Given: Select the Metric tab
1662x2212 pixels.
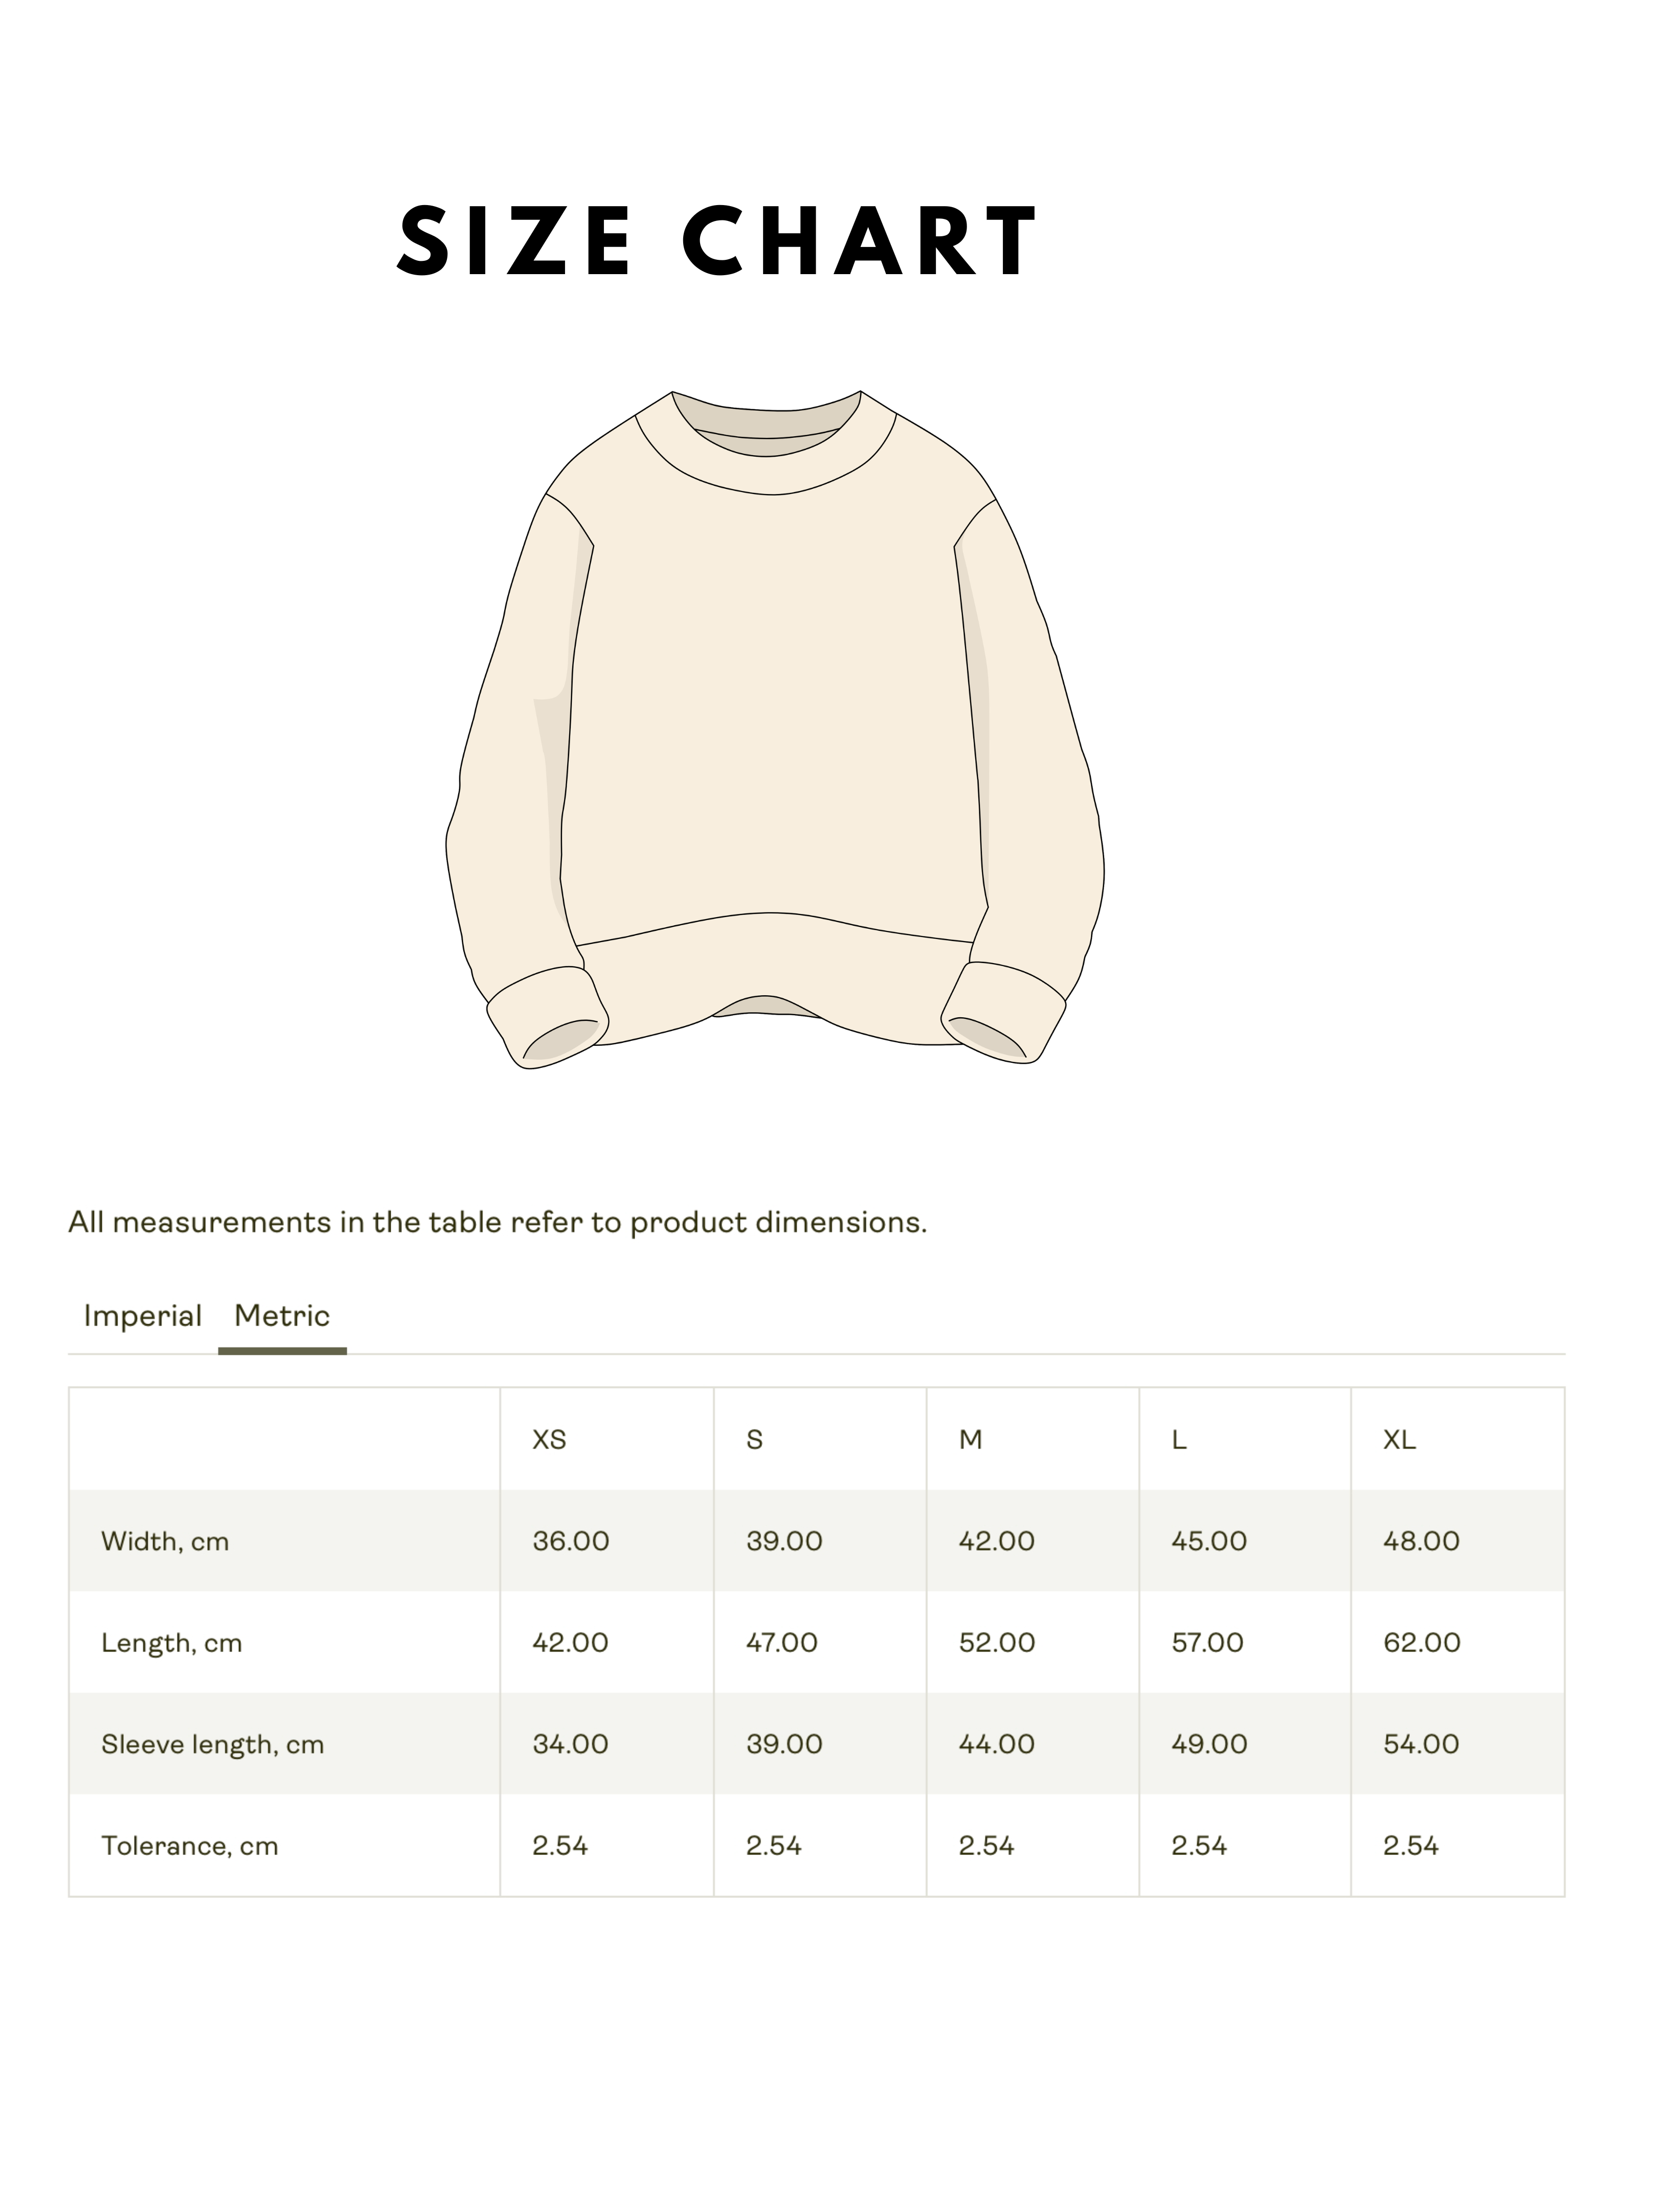Looking at the screenshot, I should coord(282,1316).
